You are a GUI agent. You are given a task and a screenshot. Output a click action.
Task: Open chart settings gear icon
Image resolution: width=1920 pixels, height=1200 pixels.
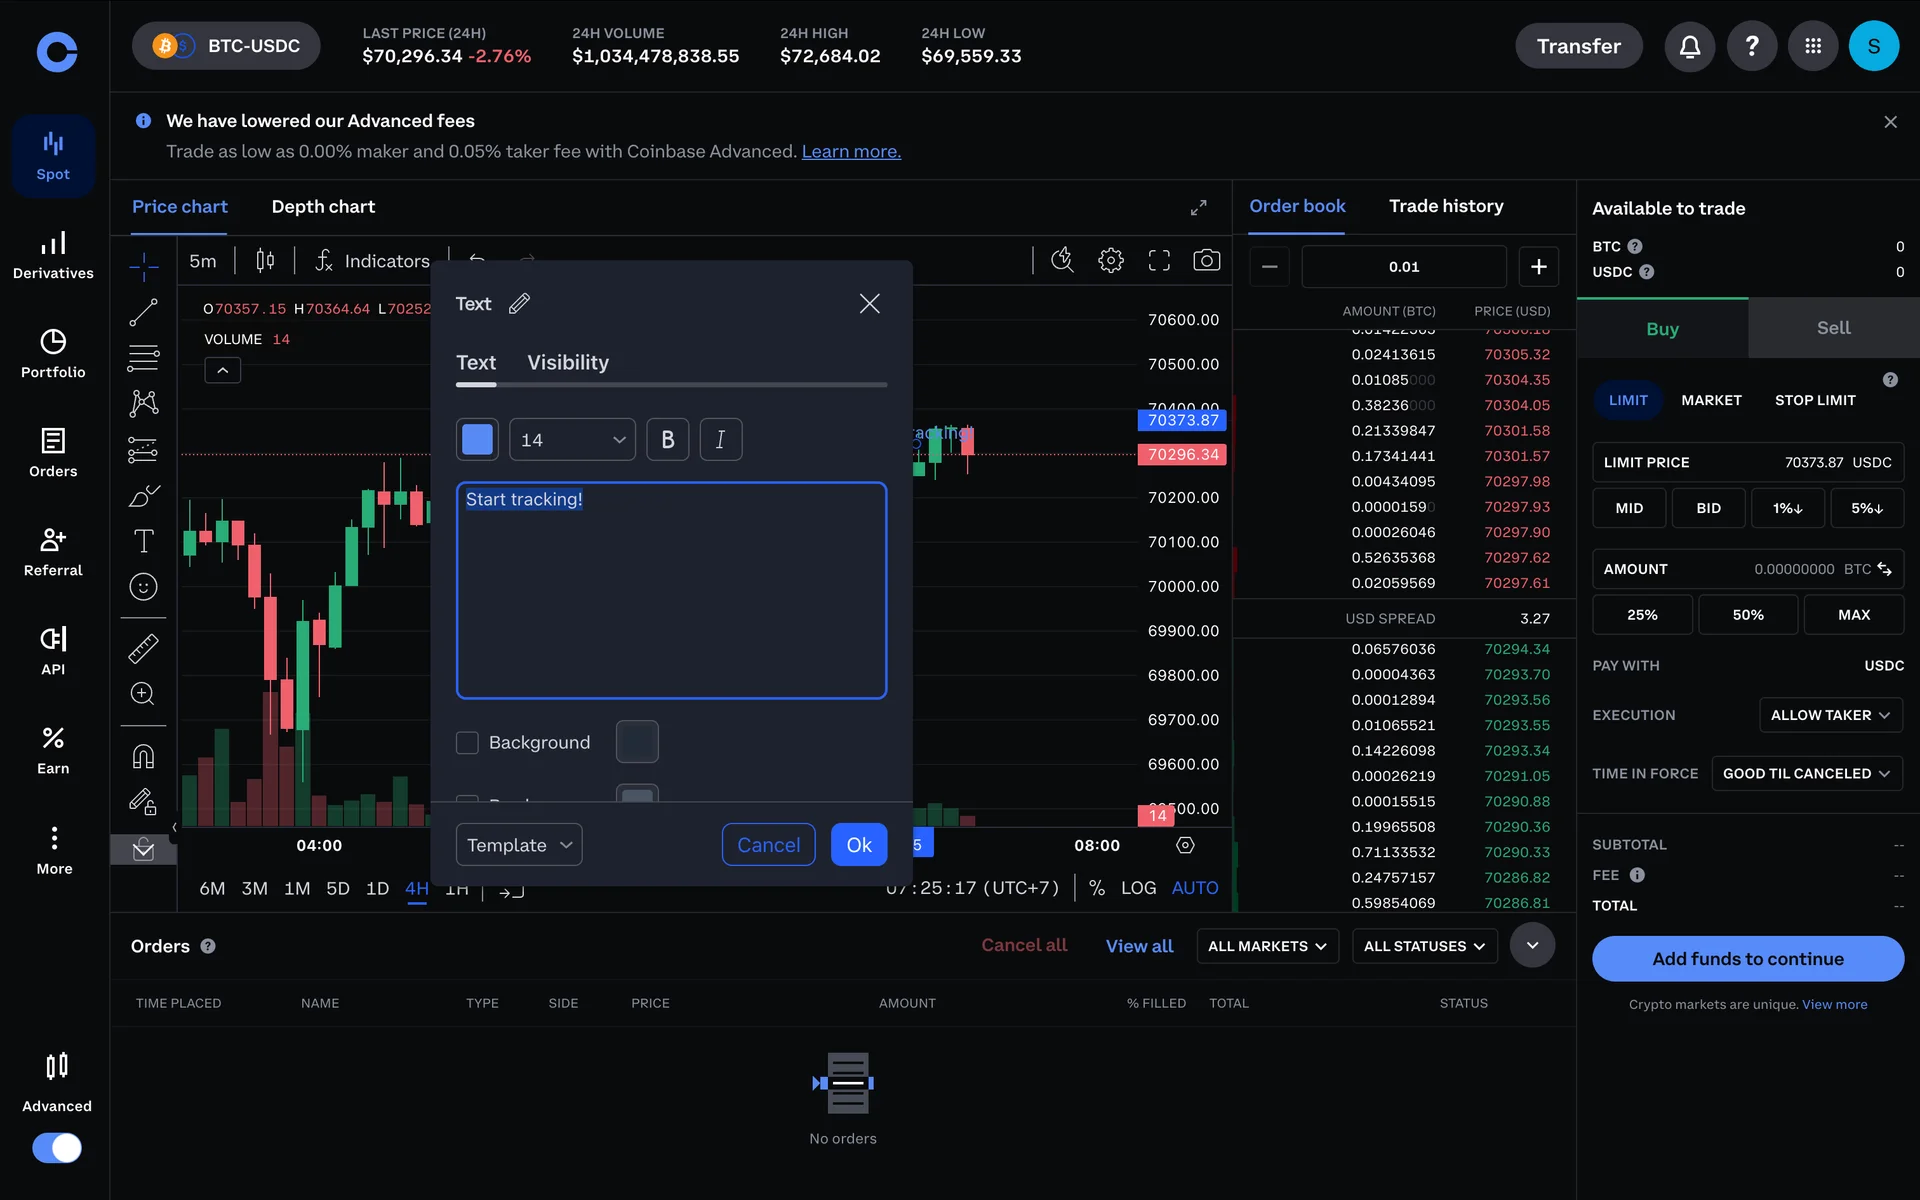point(1110,261)
